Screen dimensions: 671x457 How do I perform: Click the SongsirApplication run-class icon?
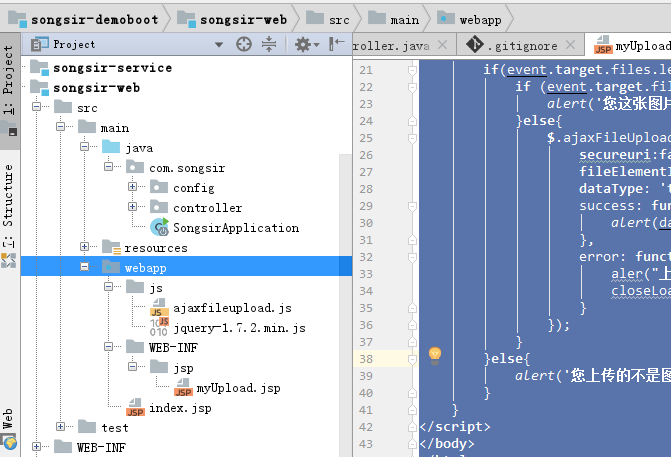pyautogui.click(x=160, y=227)
